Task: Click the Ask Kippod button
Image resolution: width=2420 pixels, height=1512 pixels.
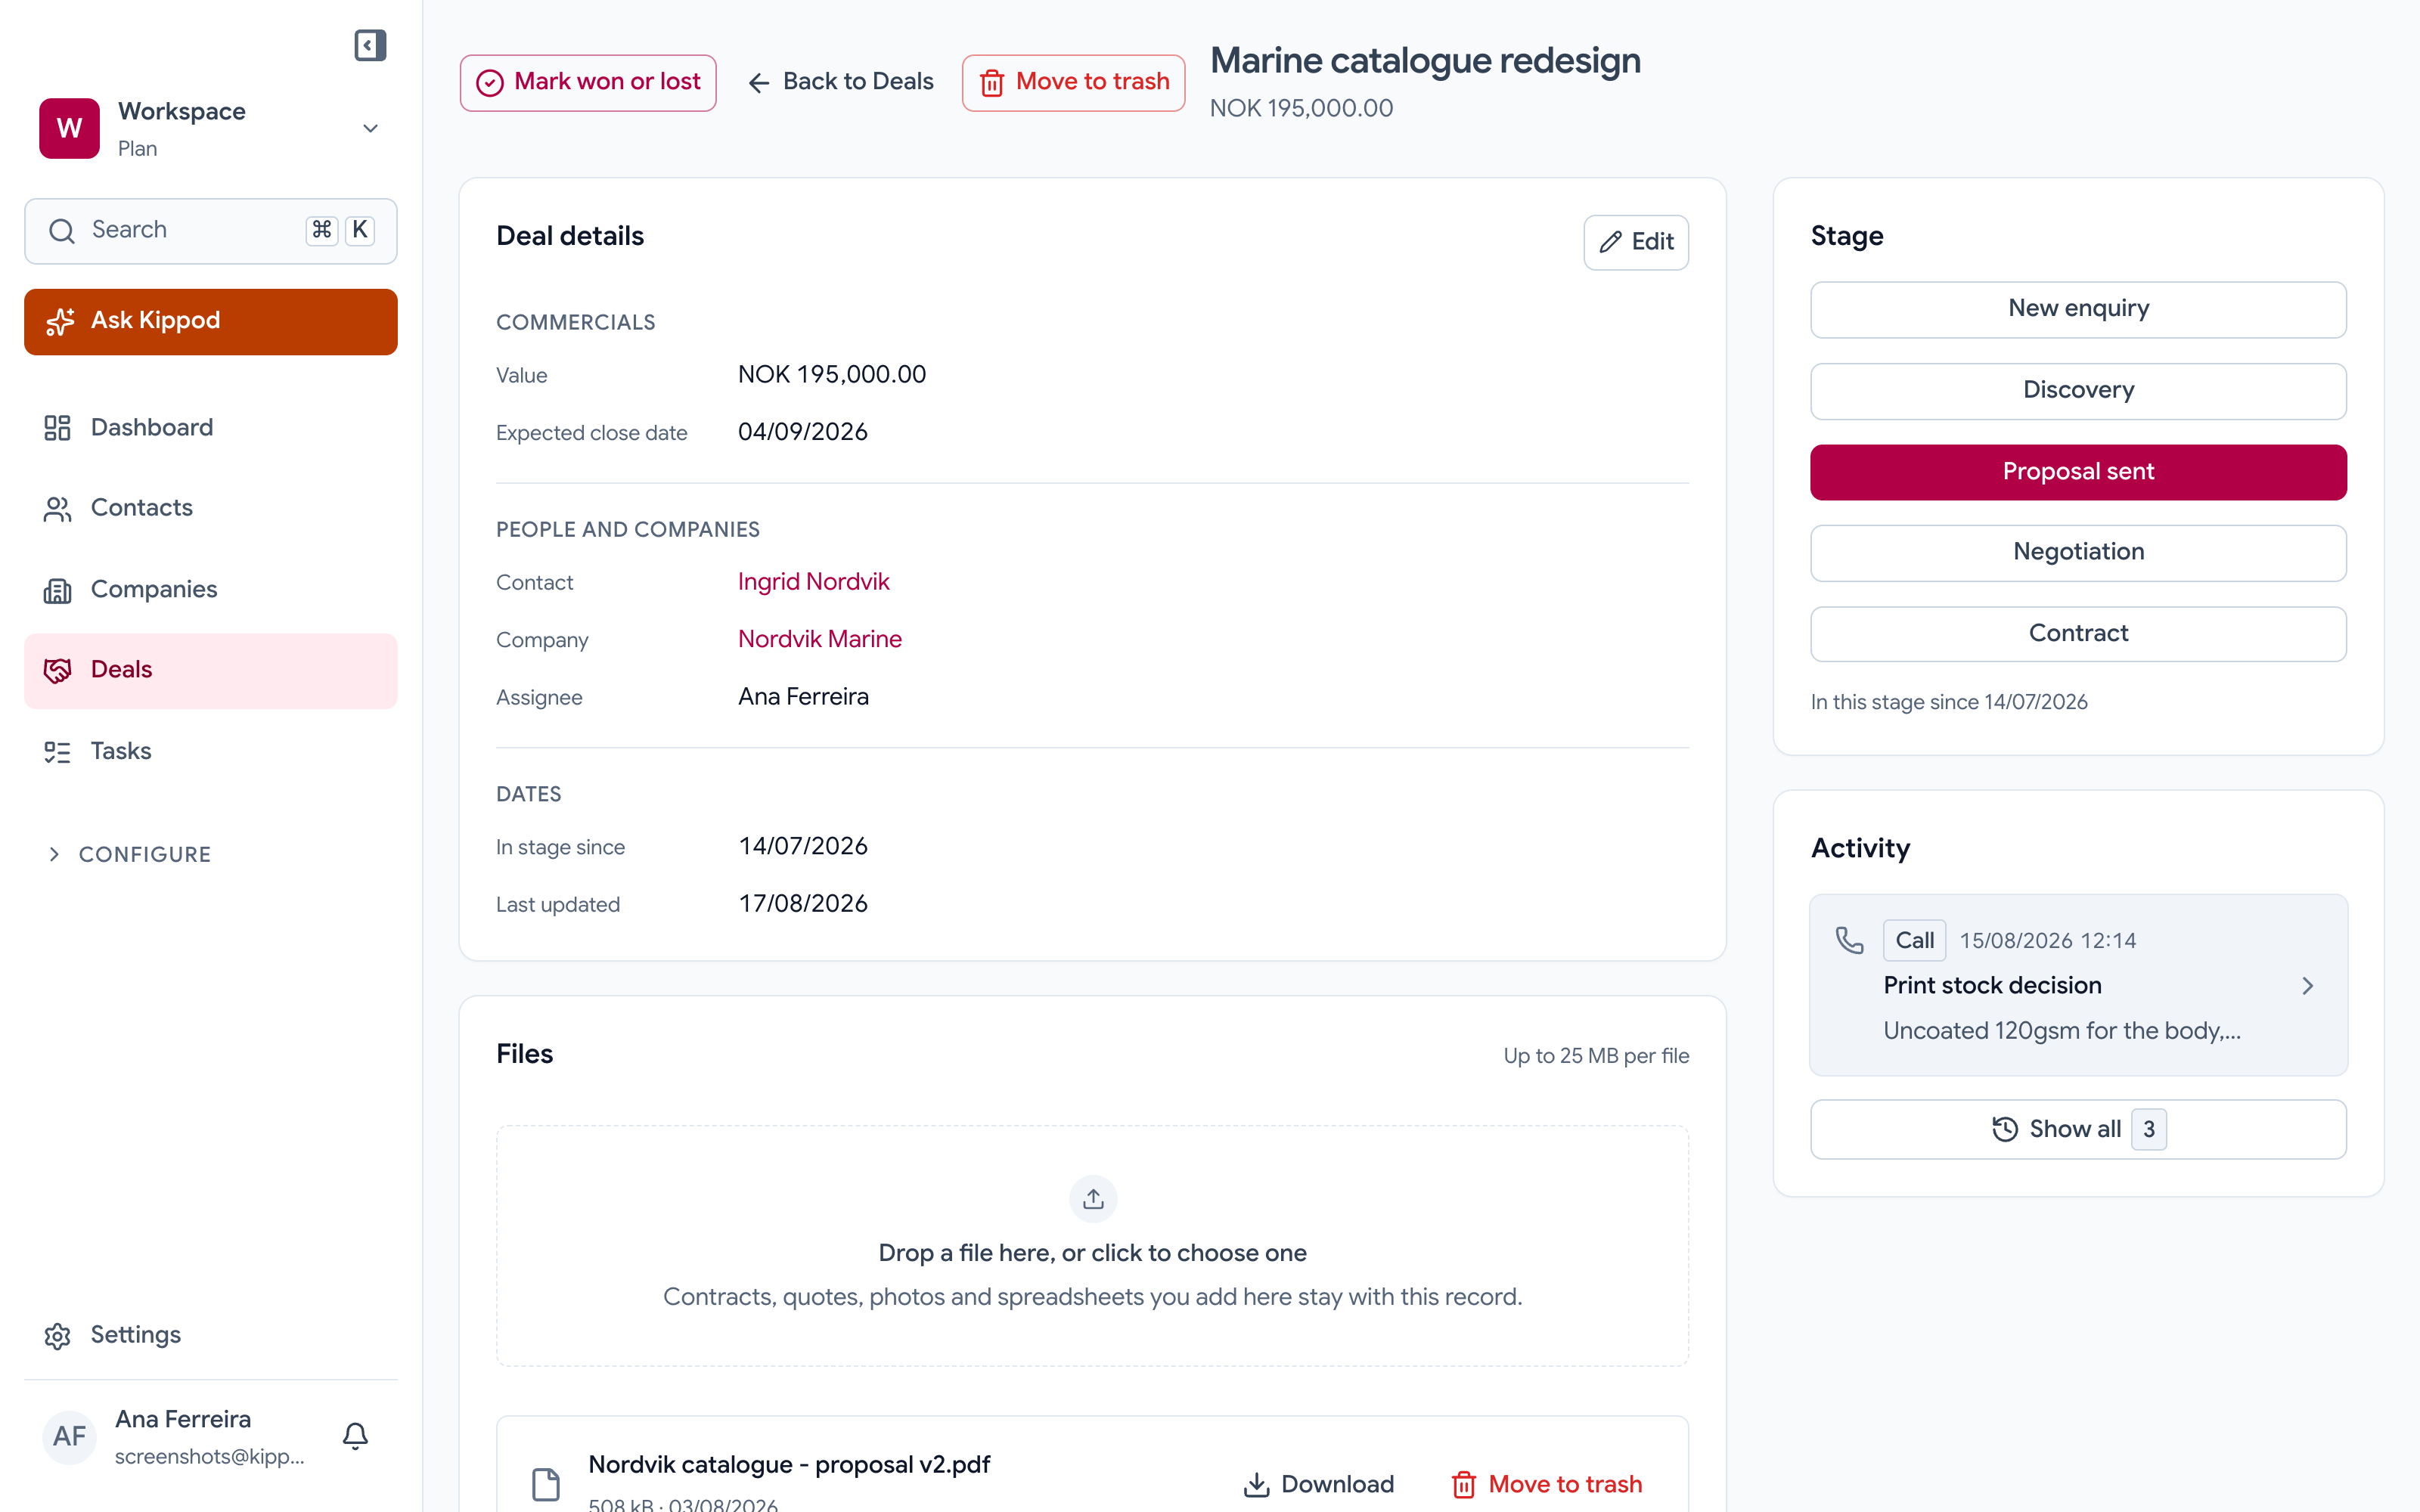Action: pos(211,321)
